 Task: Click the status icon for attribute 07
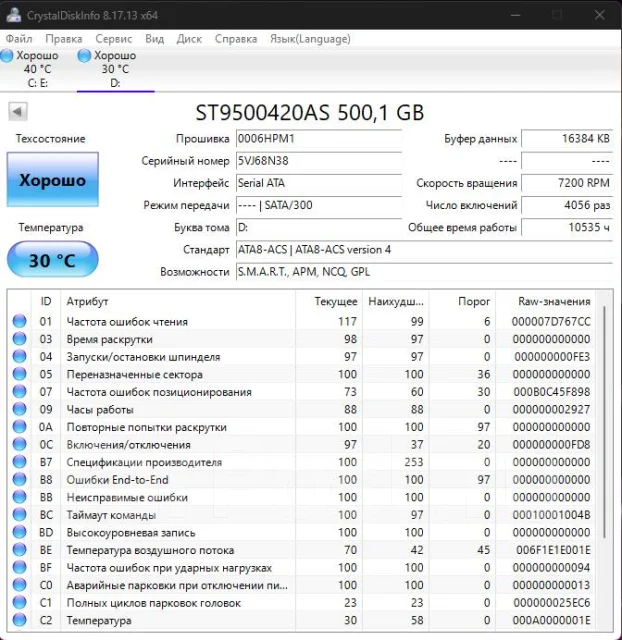(19, 391)
